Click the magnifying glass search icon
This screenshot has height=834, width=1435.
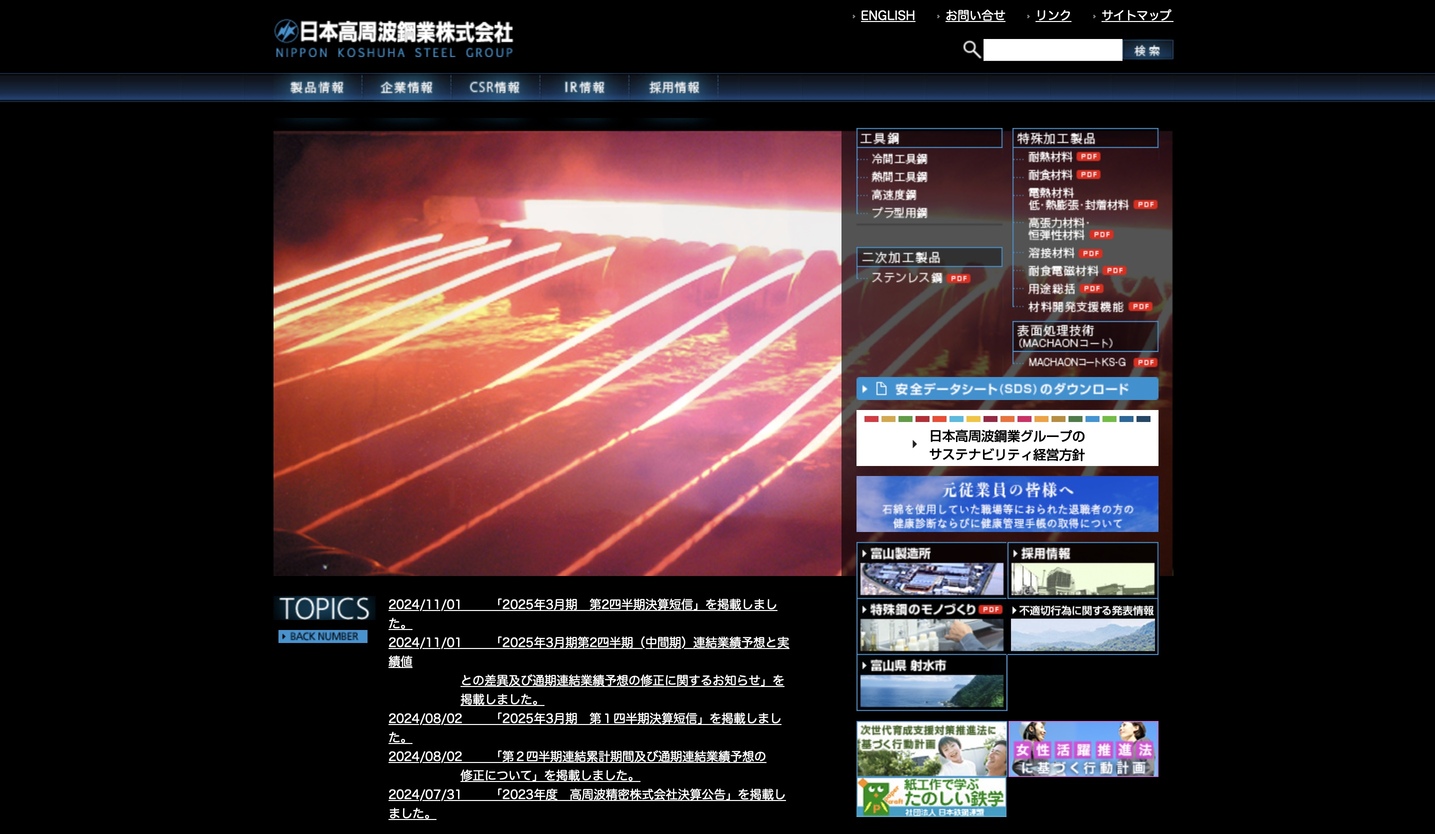[971, 49]
